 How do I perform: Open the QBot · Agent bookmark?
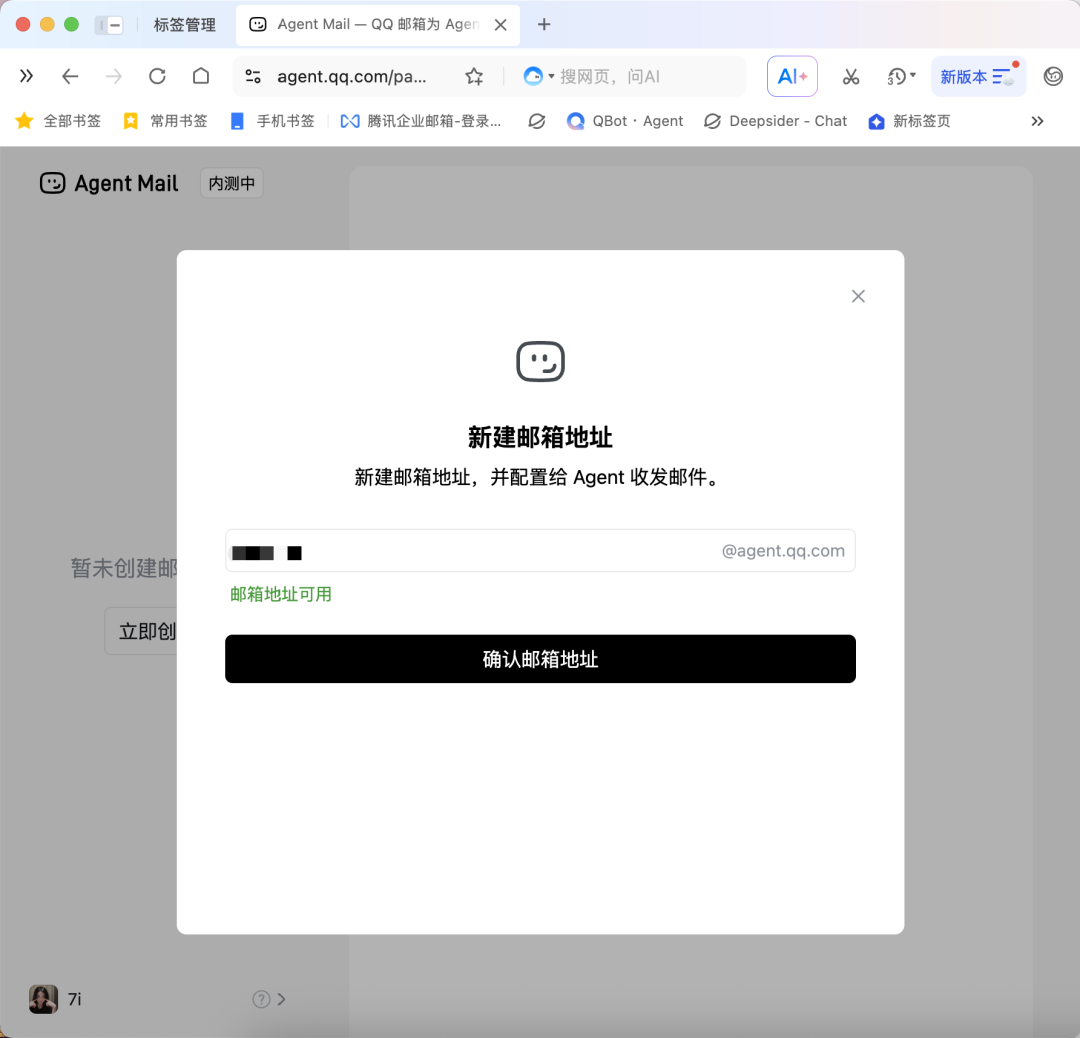tap(625, 121)
